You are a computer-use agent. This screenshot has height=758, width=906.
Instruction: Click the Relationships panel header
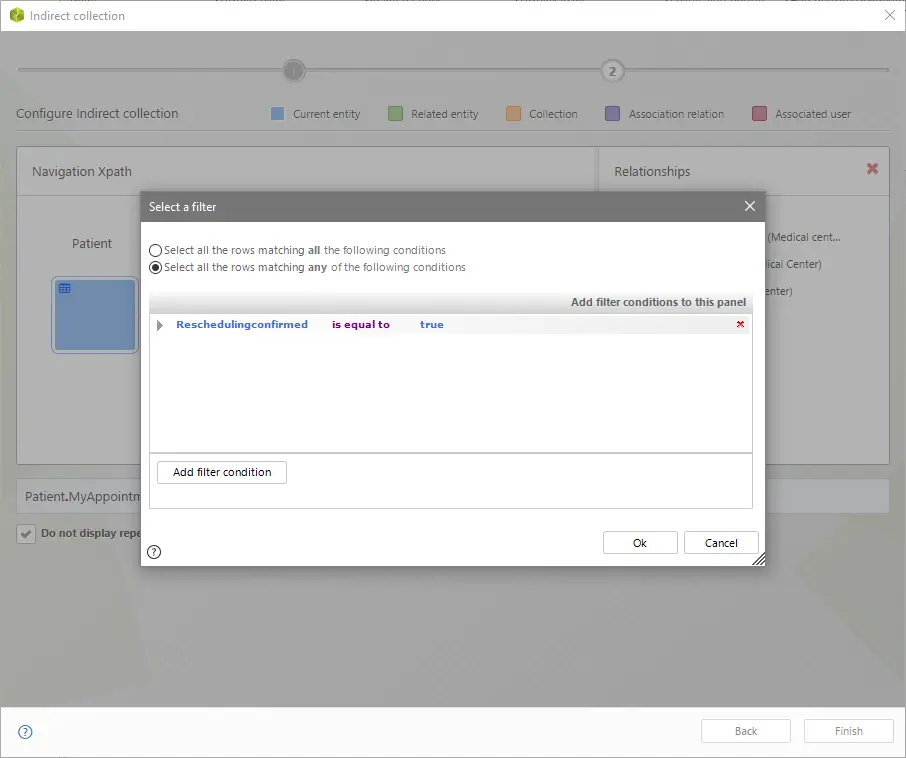652,172
